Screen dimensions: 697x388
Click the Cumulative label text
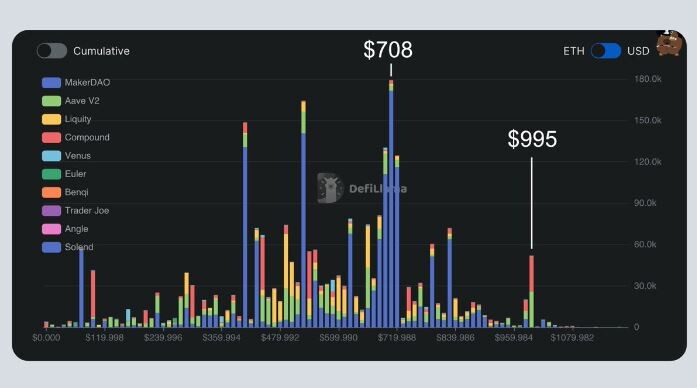click(101, 51)
